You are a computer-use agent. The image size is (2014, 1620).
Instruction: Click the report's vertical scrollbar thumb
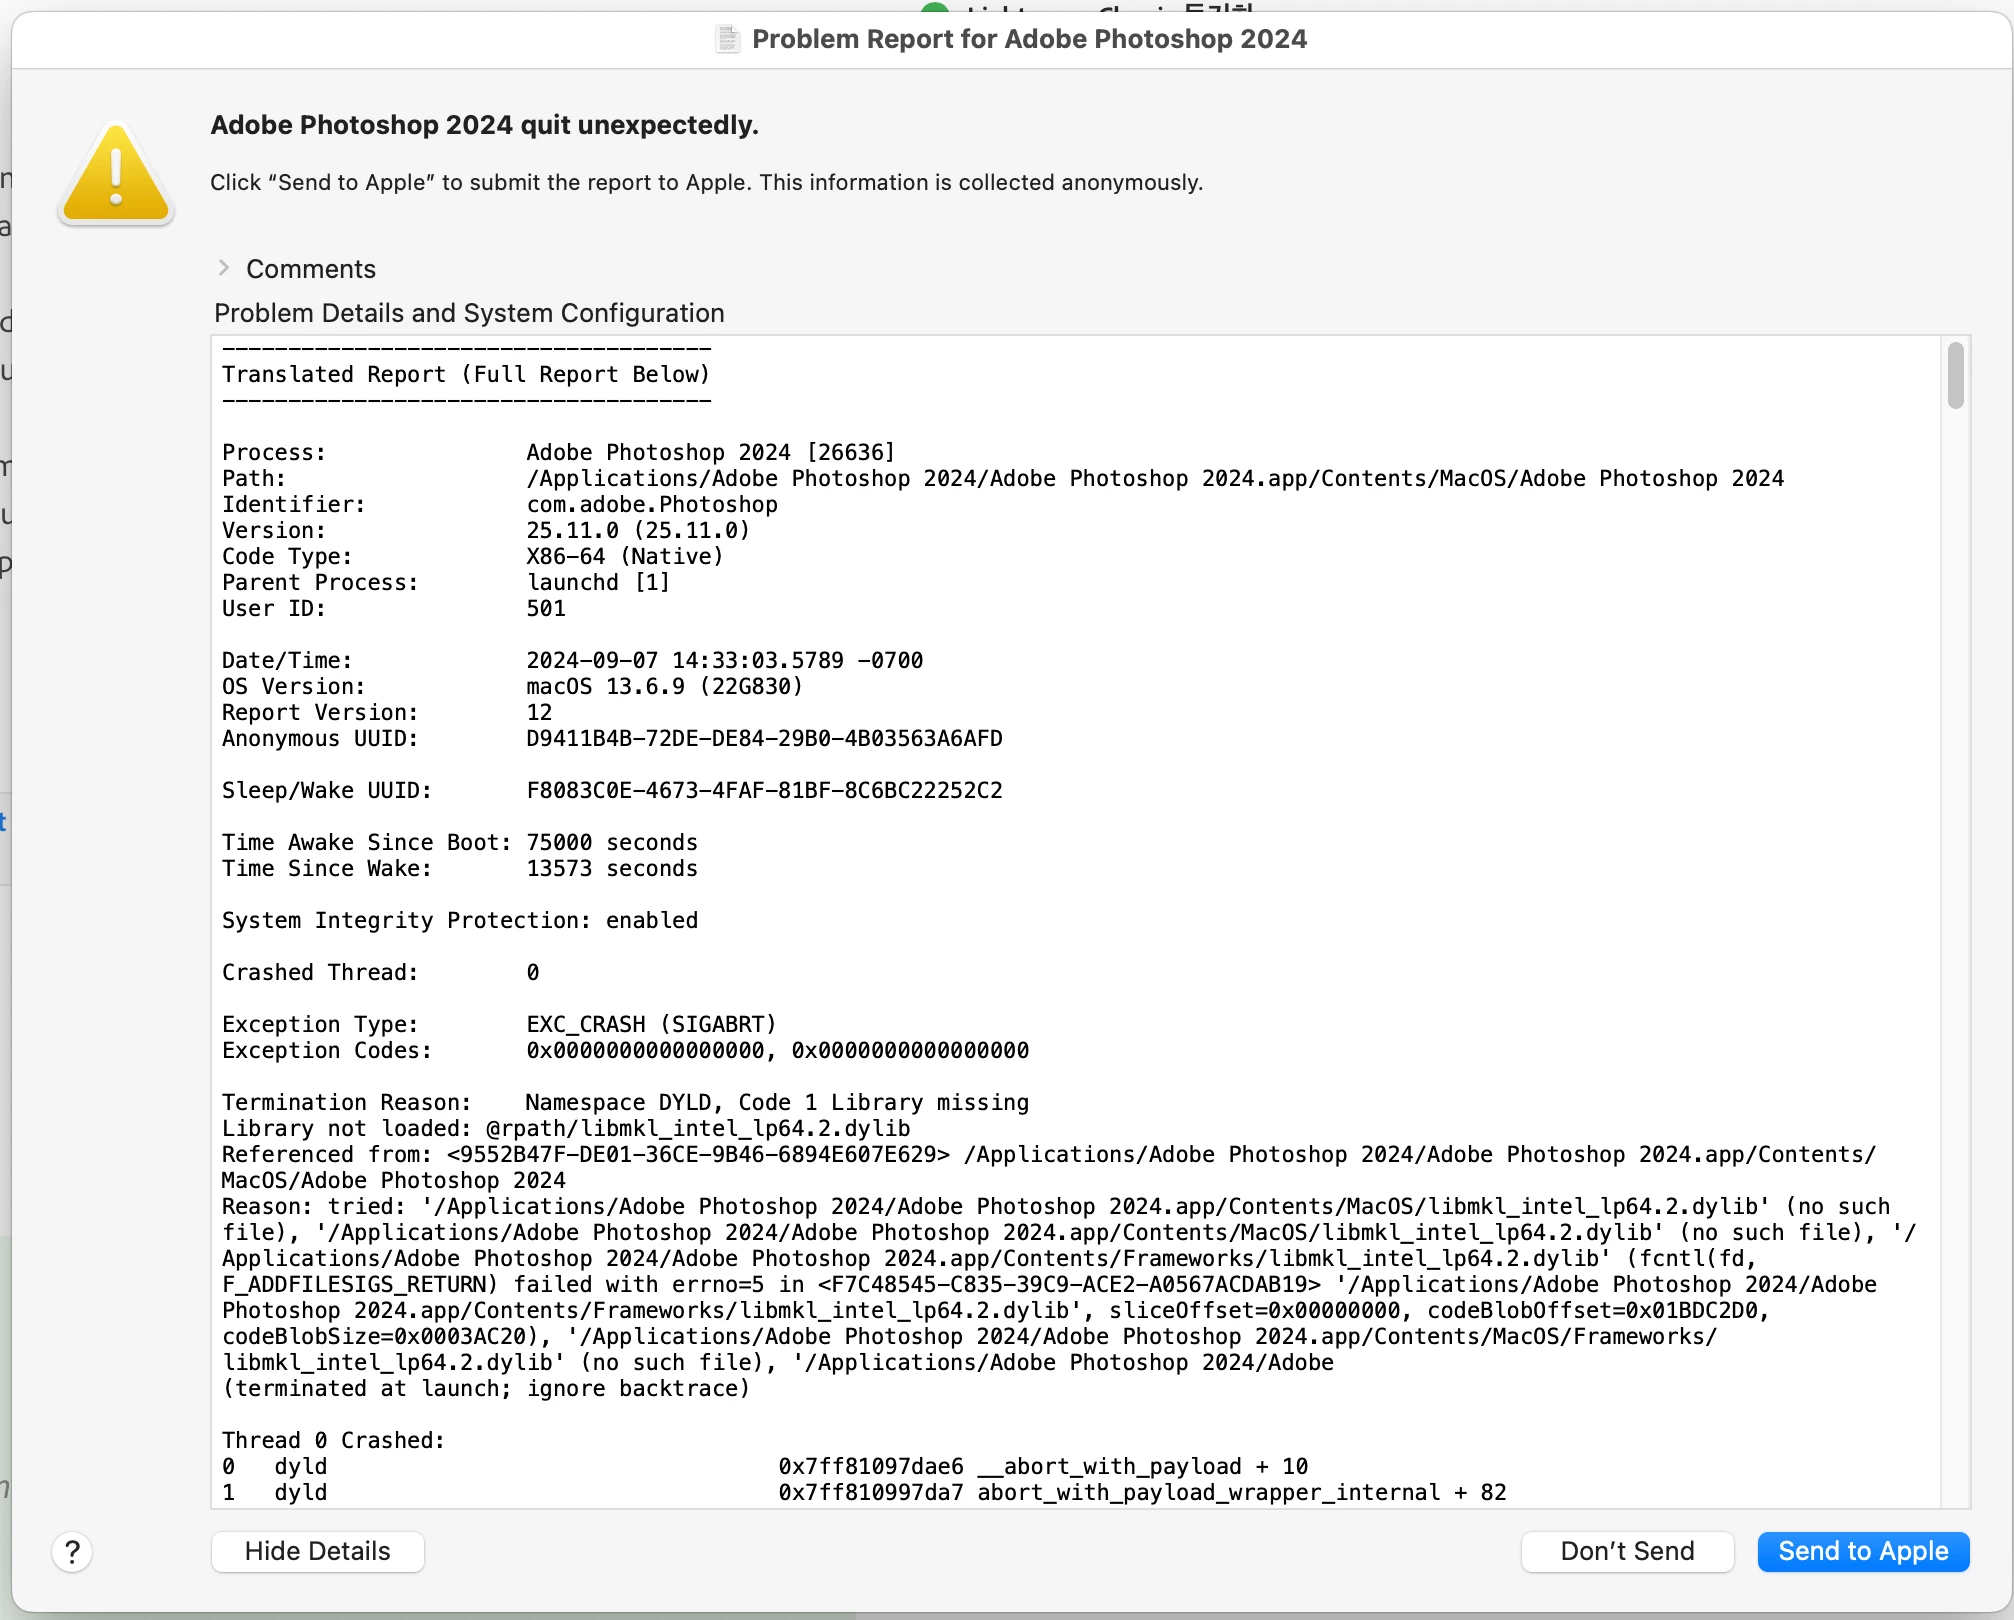(1955, 375)
